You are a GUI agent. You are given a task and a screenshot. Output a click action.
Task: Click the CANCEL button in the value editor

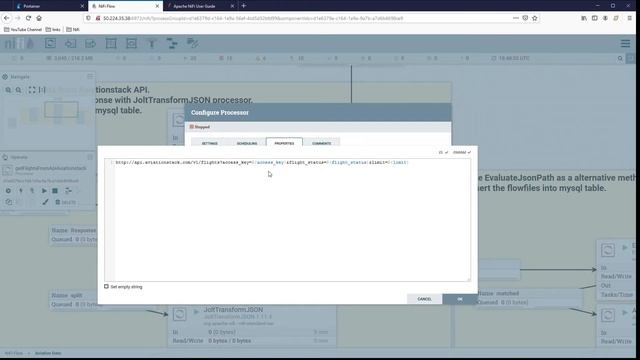[x=424, y=299]
